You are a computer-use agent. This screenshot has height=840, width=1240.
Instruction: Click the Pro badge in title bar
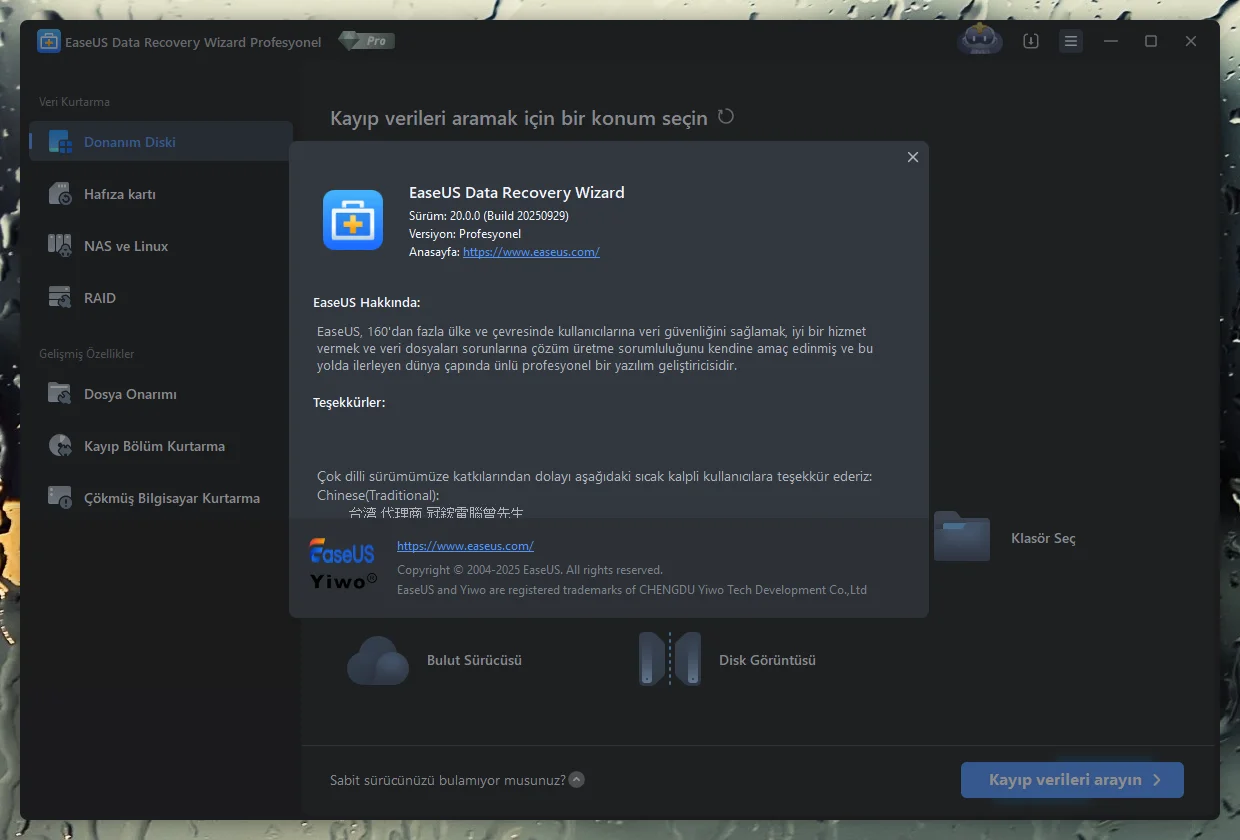click(367, 41)
